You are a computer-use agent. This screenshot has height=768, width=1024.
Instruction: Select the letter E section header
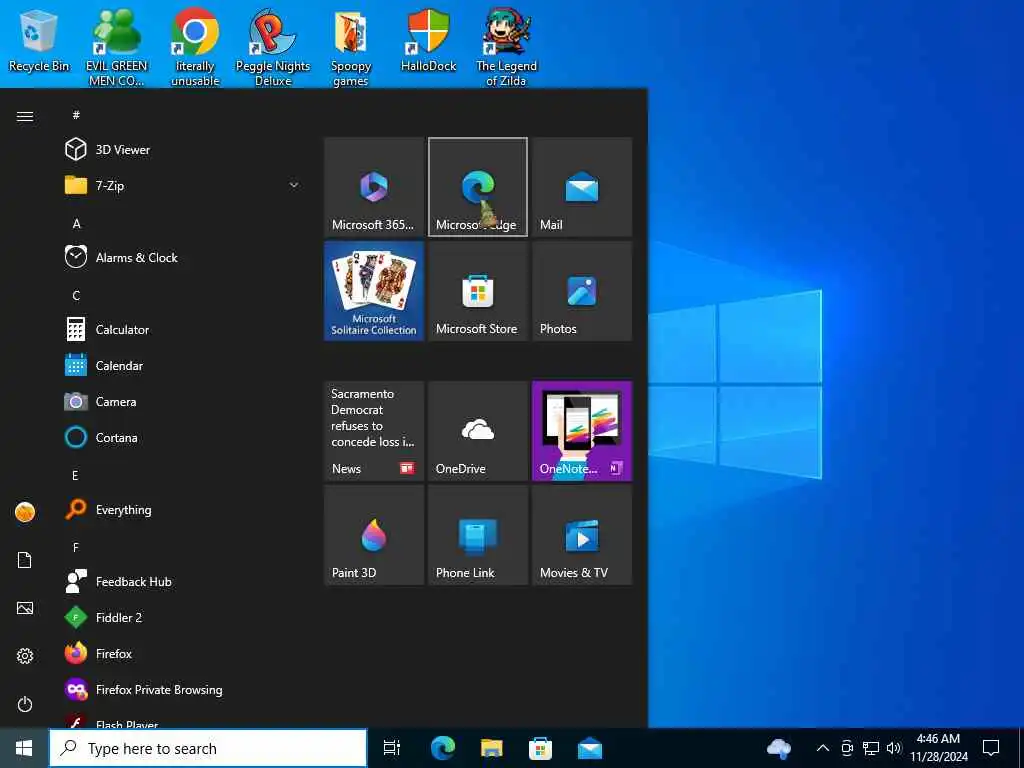tap(75, 475)
